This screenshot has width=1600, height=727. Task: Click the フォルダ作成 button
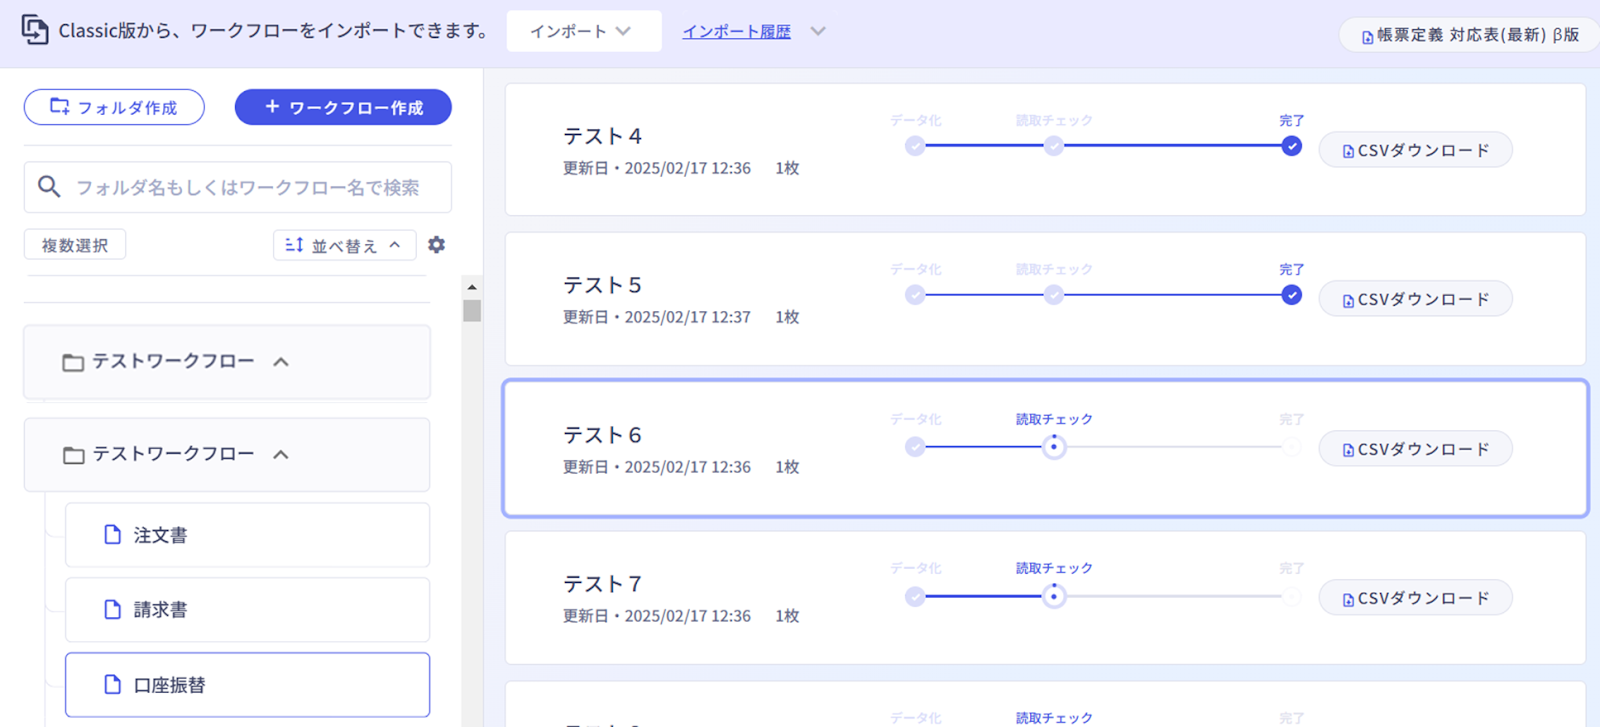(114, 107)
